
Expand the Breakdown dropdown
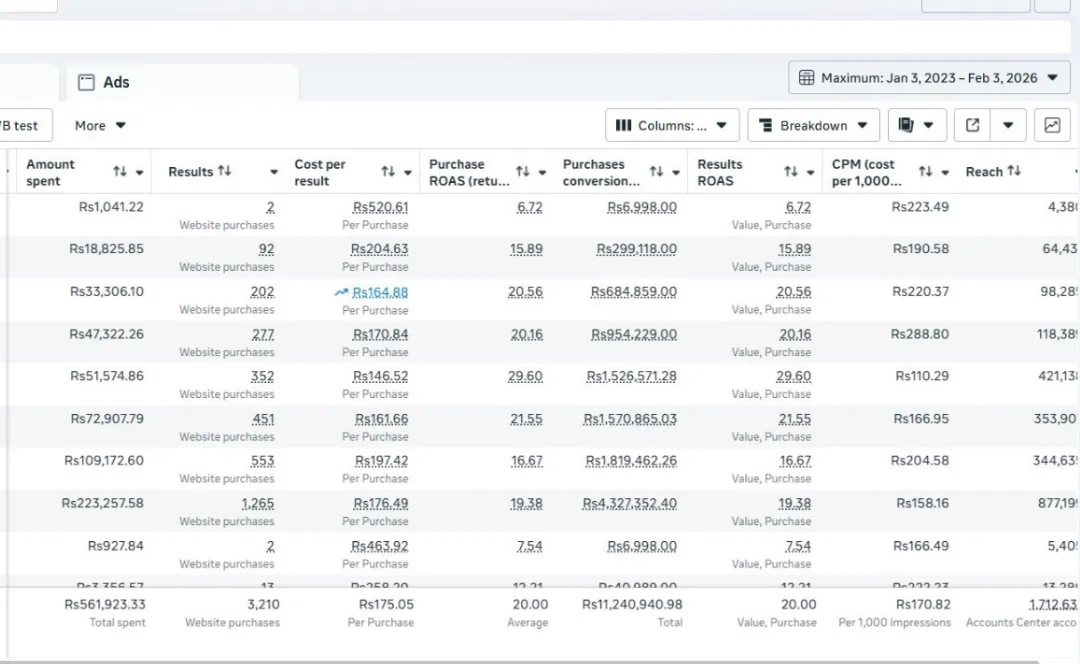pos(813,126)
